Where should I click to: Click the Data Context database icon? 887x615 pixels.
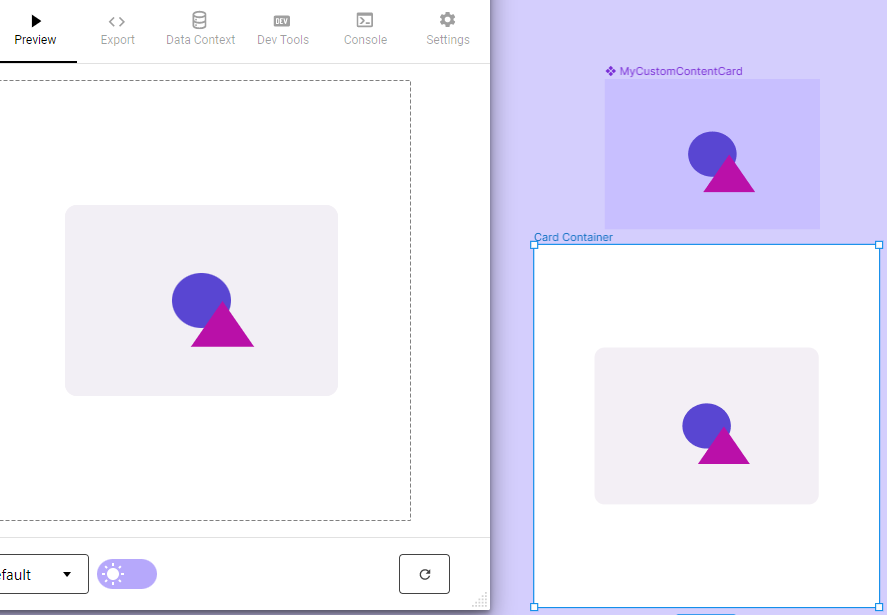[200, 20]
